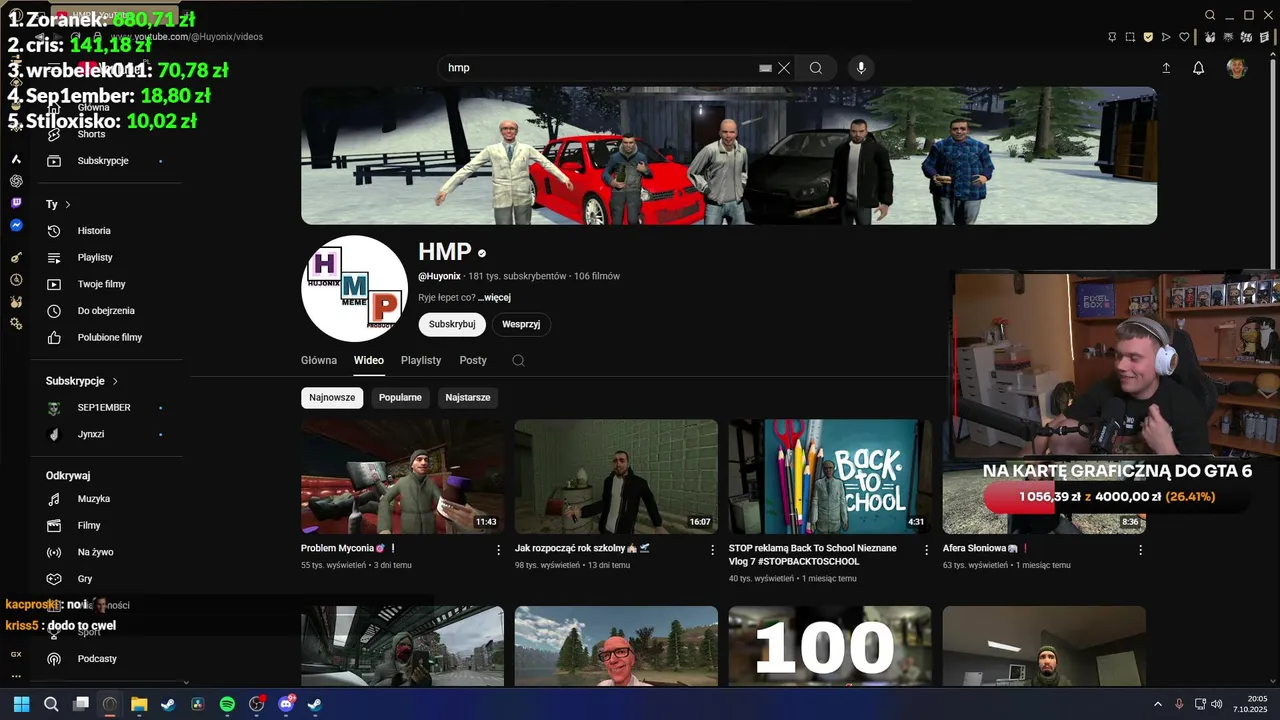Start voice search with the microphone icon
This screenshot has width=1280, height=720.
point(861,68)
